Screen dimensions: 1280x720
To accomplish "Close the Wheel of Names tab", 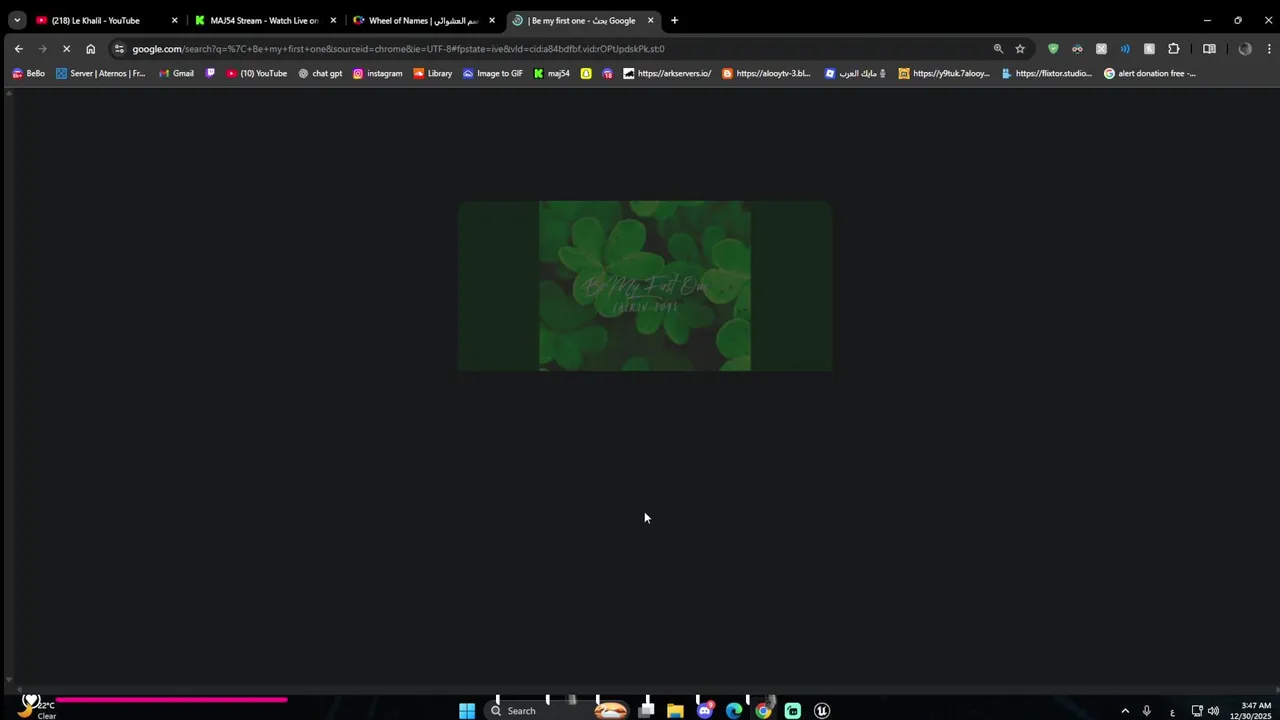I will (492, 20).
